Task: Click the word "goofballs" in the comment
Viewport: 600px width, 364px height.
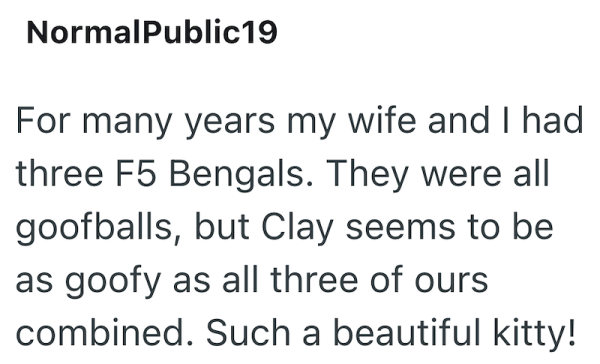Action: click(98, 227)
